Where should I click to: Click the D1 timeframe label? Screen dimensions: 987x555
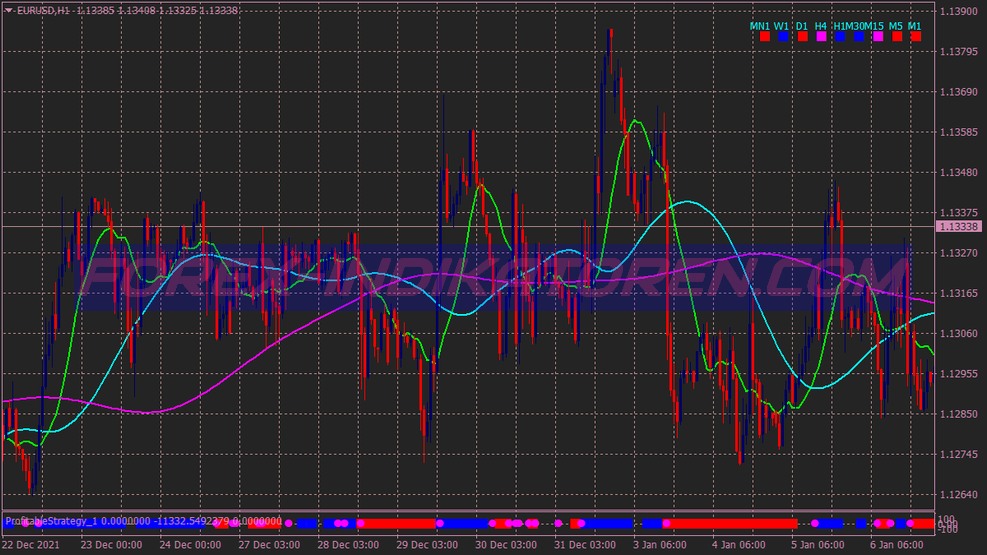pyautogui.click(x=801, y=26)
